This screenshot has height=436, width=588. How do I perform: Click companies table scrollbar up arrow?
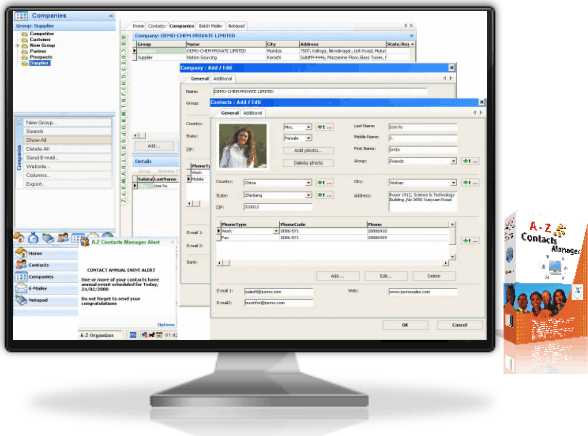412,44
